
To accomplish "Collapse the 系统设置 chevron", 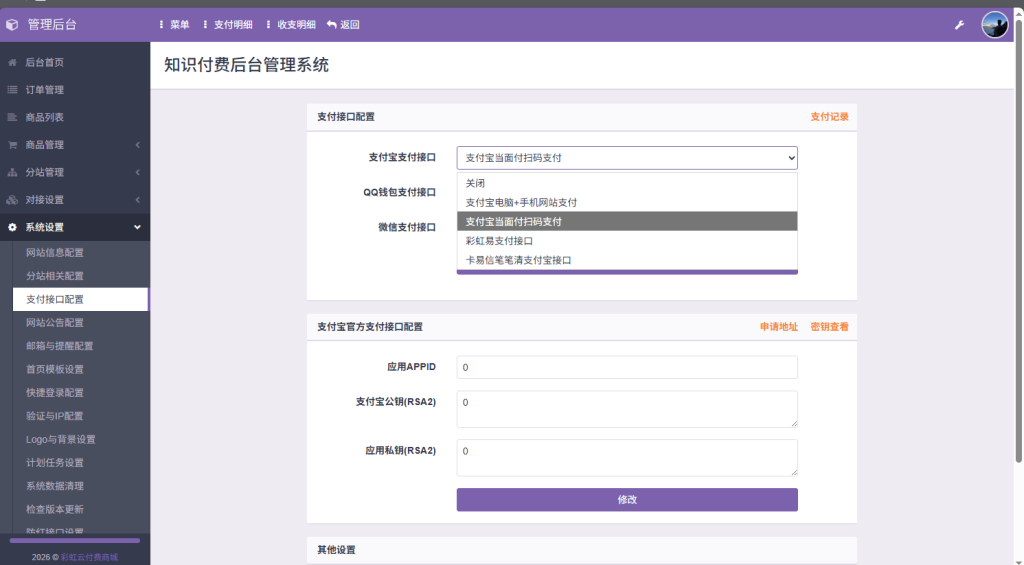I will click(137, 227).
